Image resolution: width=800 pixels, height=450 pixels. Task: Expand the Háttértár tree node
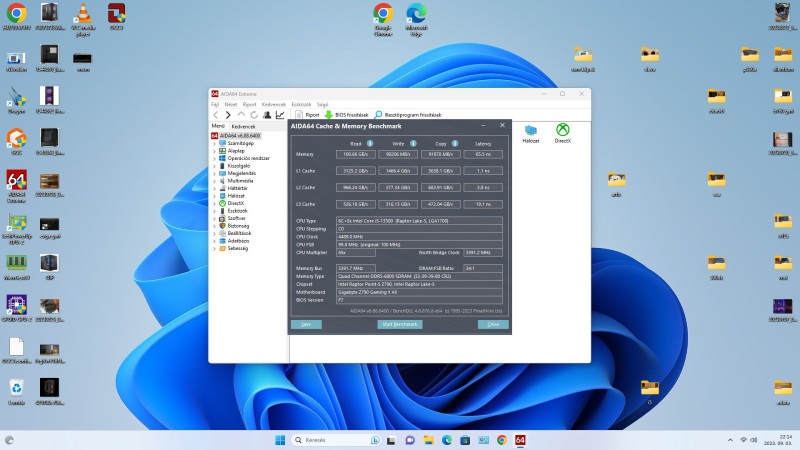pyautogui.click(x=214, y=188)
